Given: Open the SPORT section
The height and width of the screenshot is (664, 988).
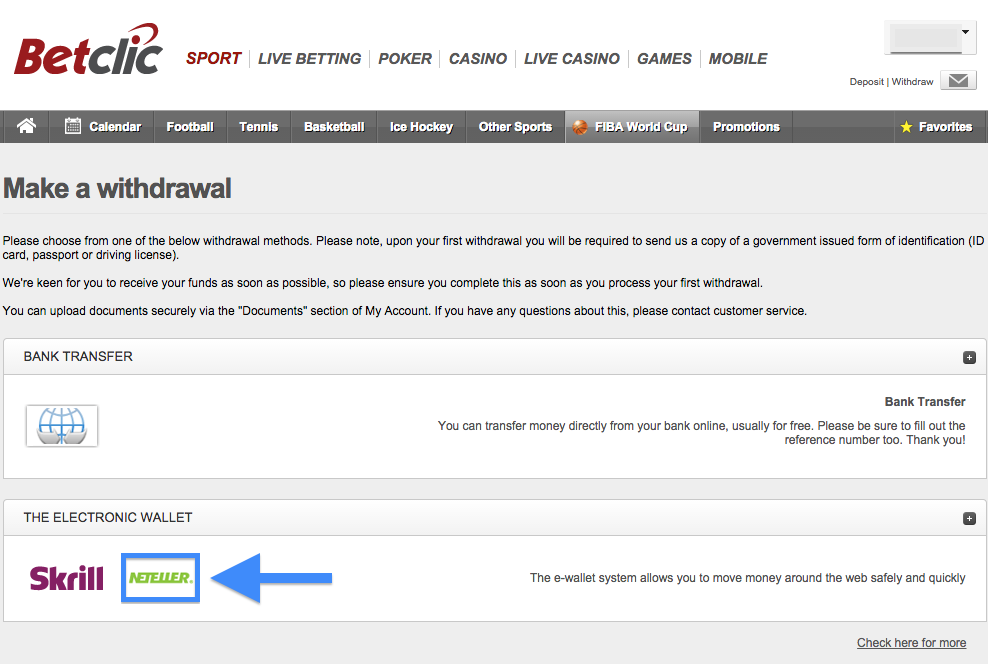Looking at the screenshot, I should point(214,59).
